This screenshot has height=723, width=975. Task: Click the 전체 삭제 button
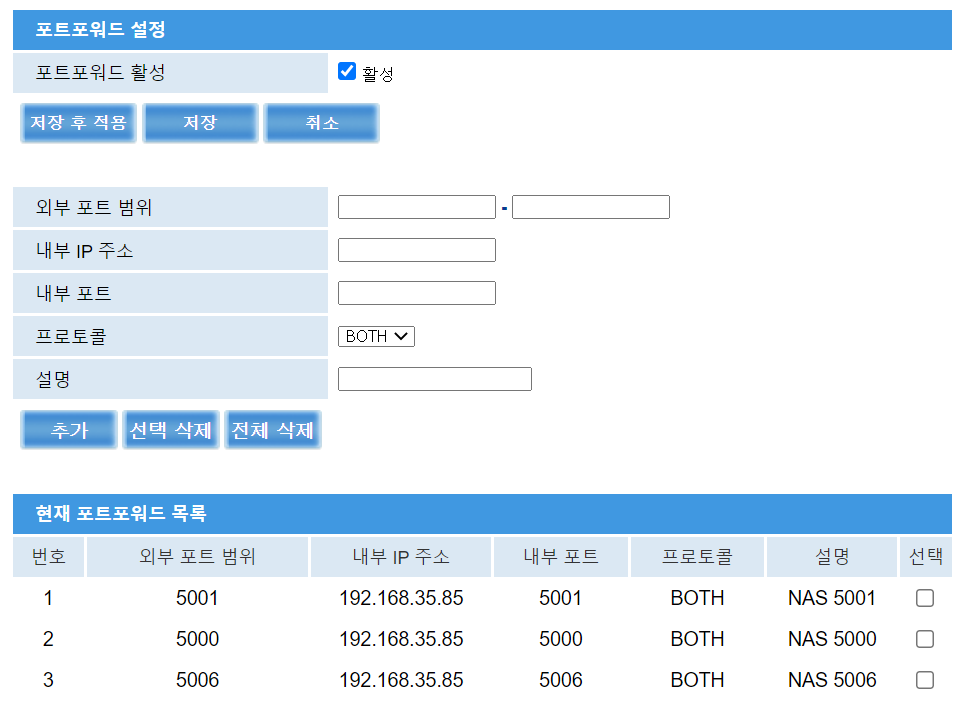tap(272, 430)
